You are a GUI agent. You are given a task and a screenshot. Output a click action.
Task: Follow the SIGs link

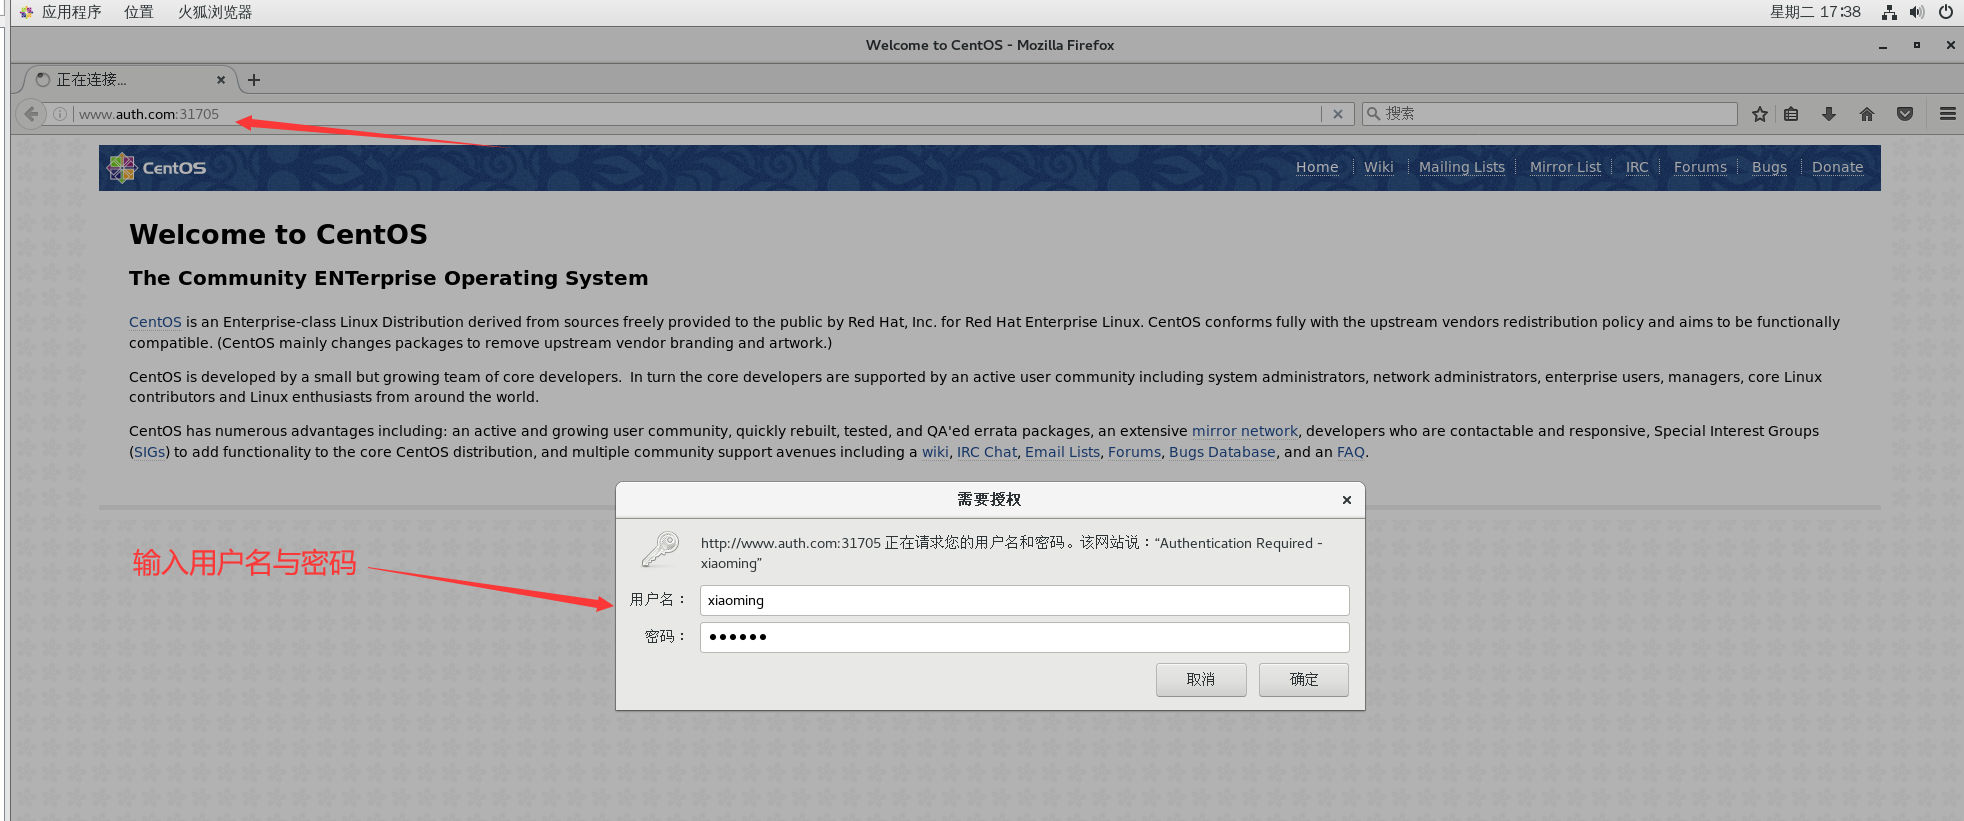[x=150, y=452]
